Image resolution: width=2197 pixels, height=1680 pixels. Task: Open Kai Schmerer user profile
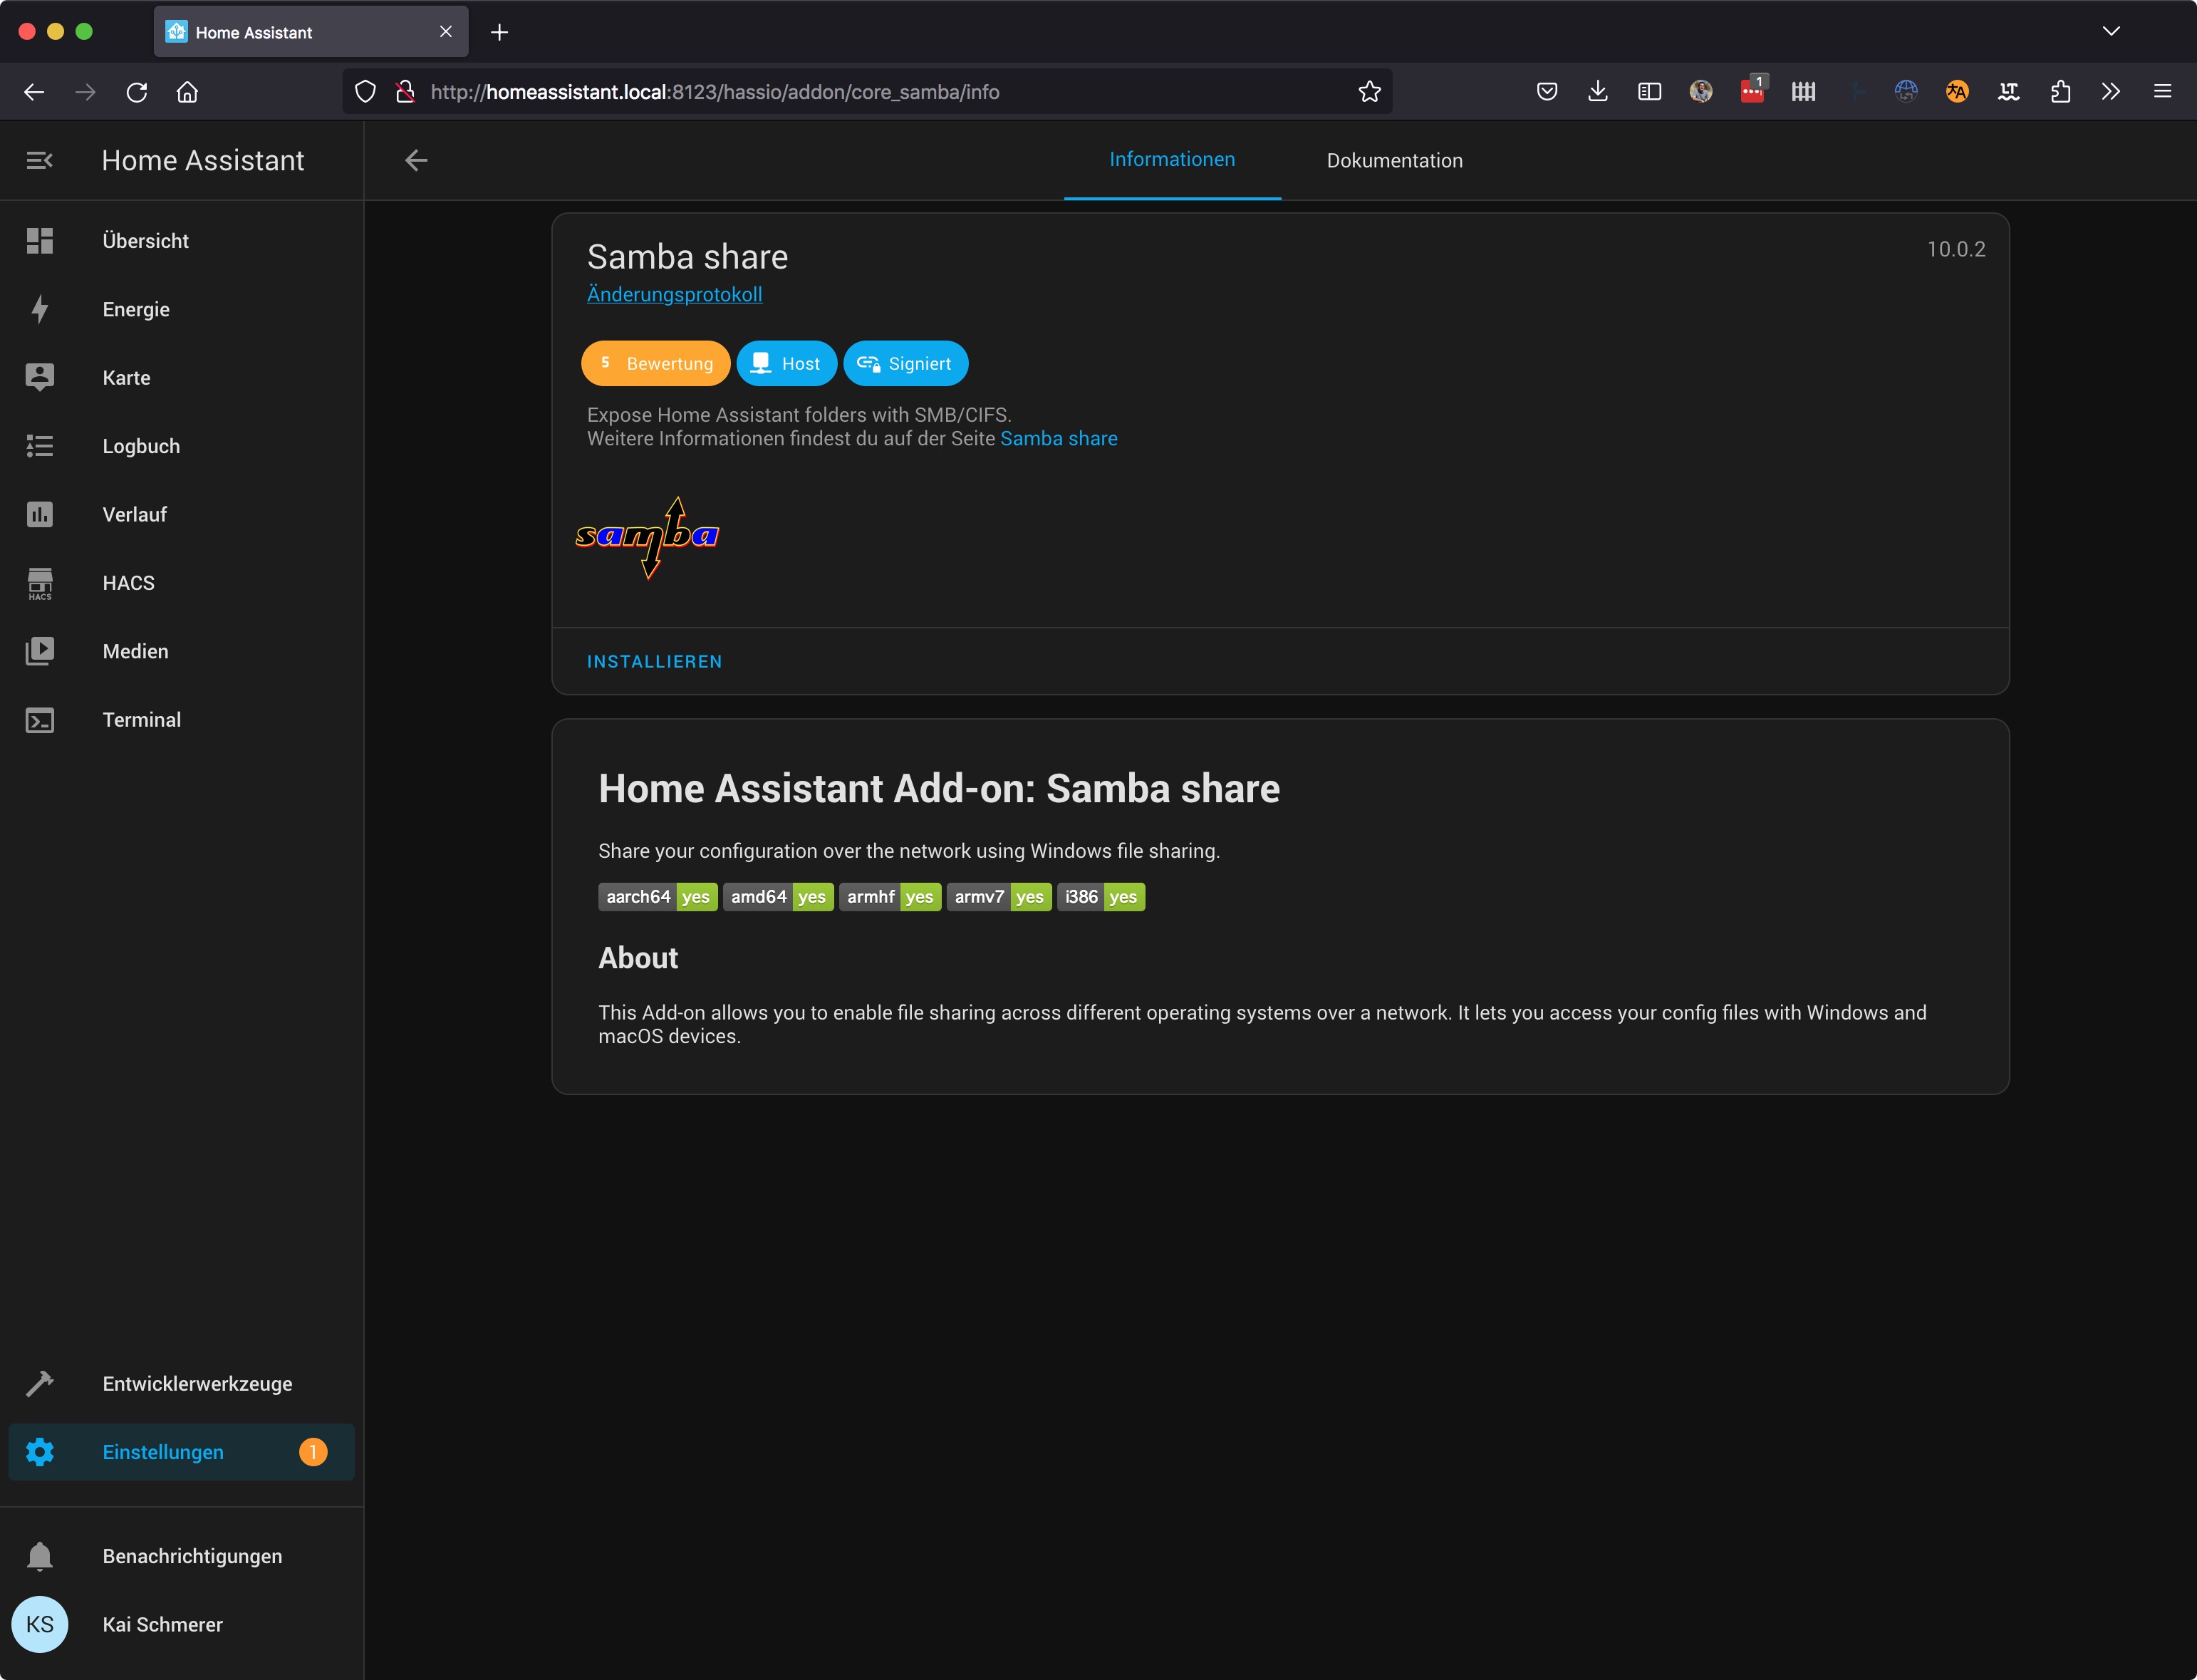click(x=162, y=1624)
